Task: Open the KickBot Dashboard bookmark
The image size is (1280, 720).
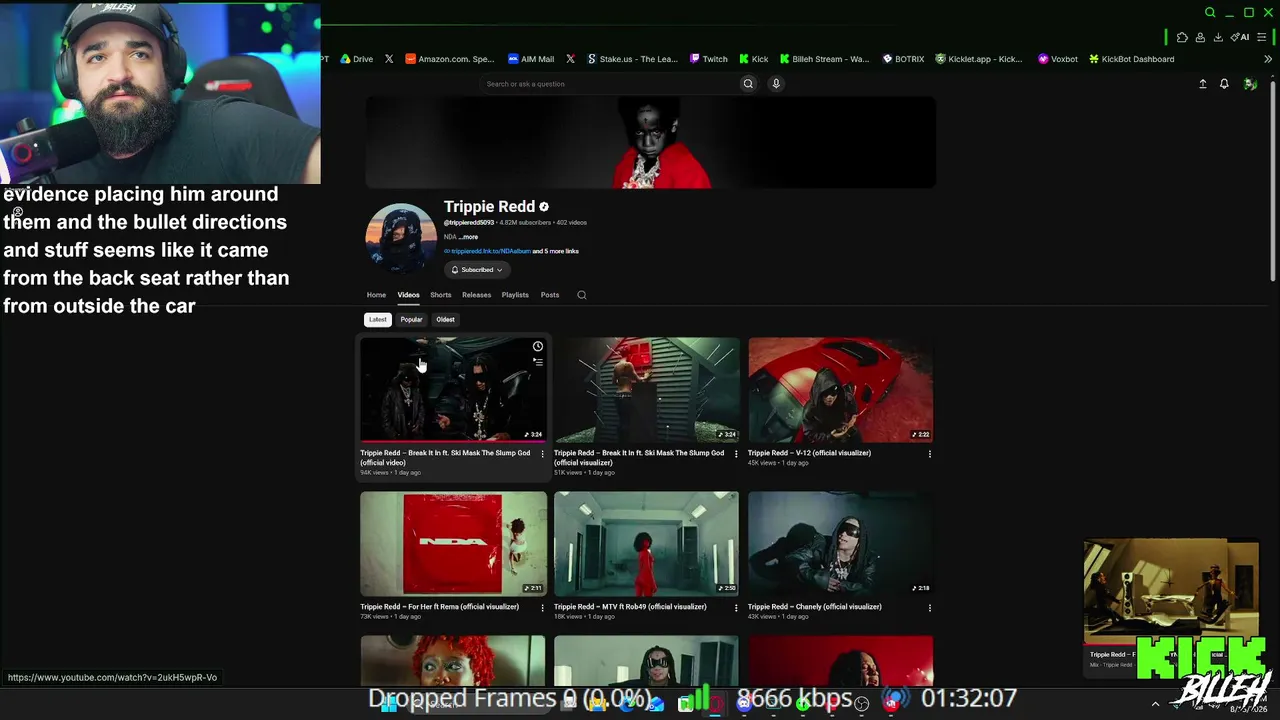Action: click(x=1132, y=59)
